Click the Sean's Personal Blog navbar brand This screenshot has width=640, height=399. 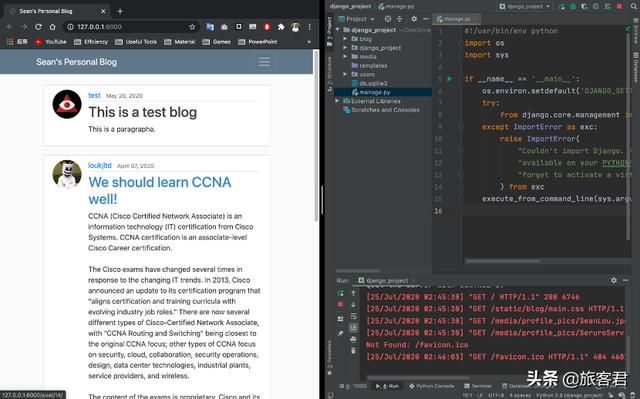pos(76,62)
